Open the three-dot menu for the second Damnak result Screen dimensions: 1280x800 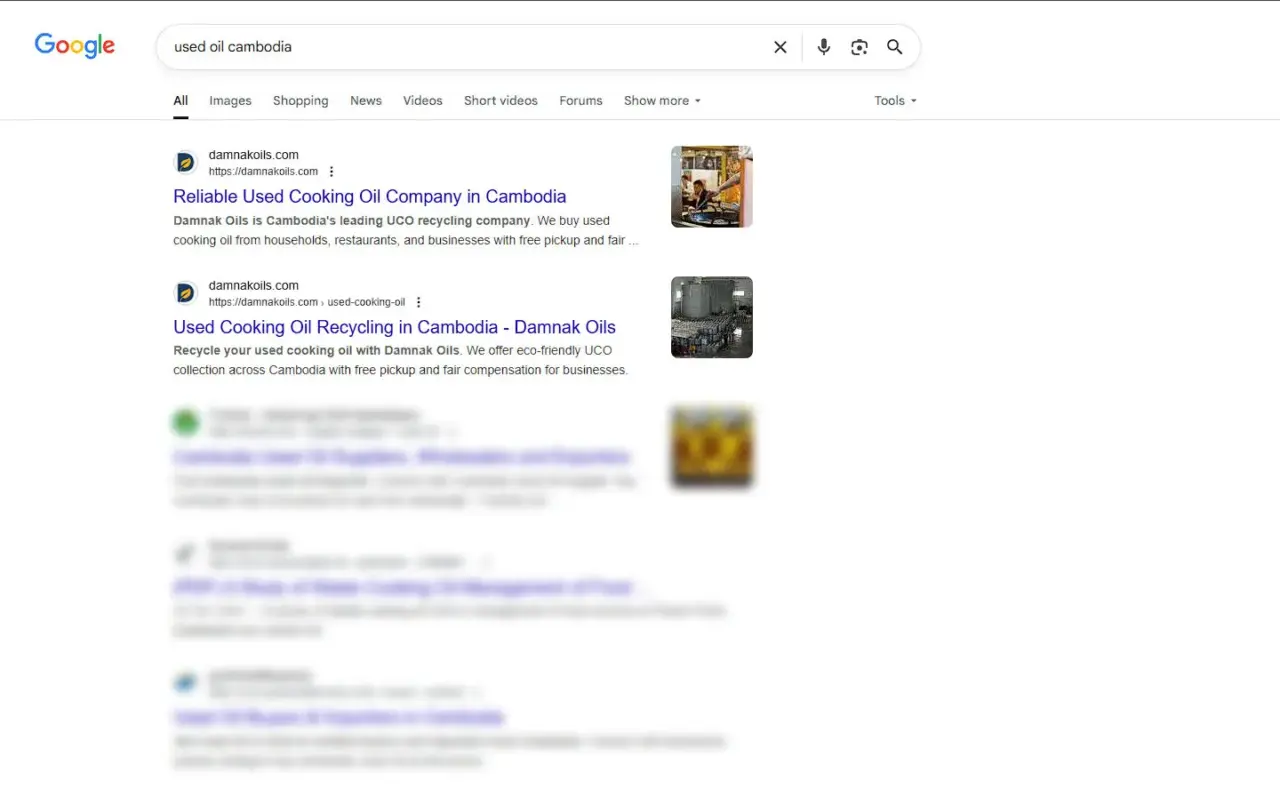pos(418,301)
